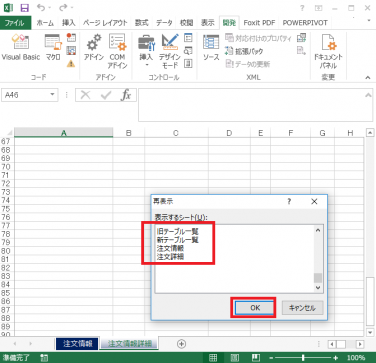Click the キャンセル button in dialog
The height and width of the screenshot is (363, 376).
(x=302, y=308)
